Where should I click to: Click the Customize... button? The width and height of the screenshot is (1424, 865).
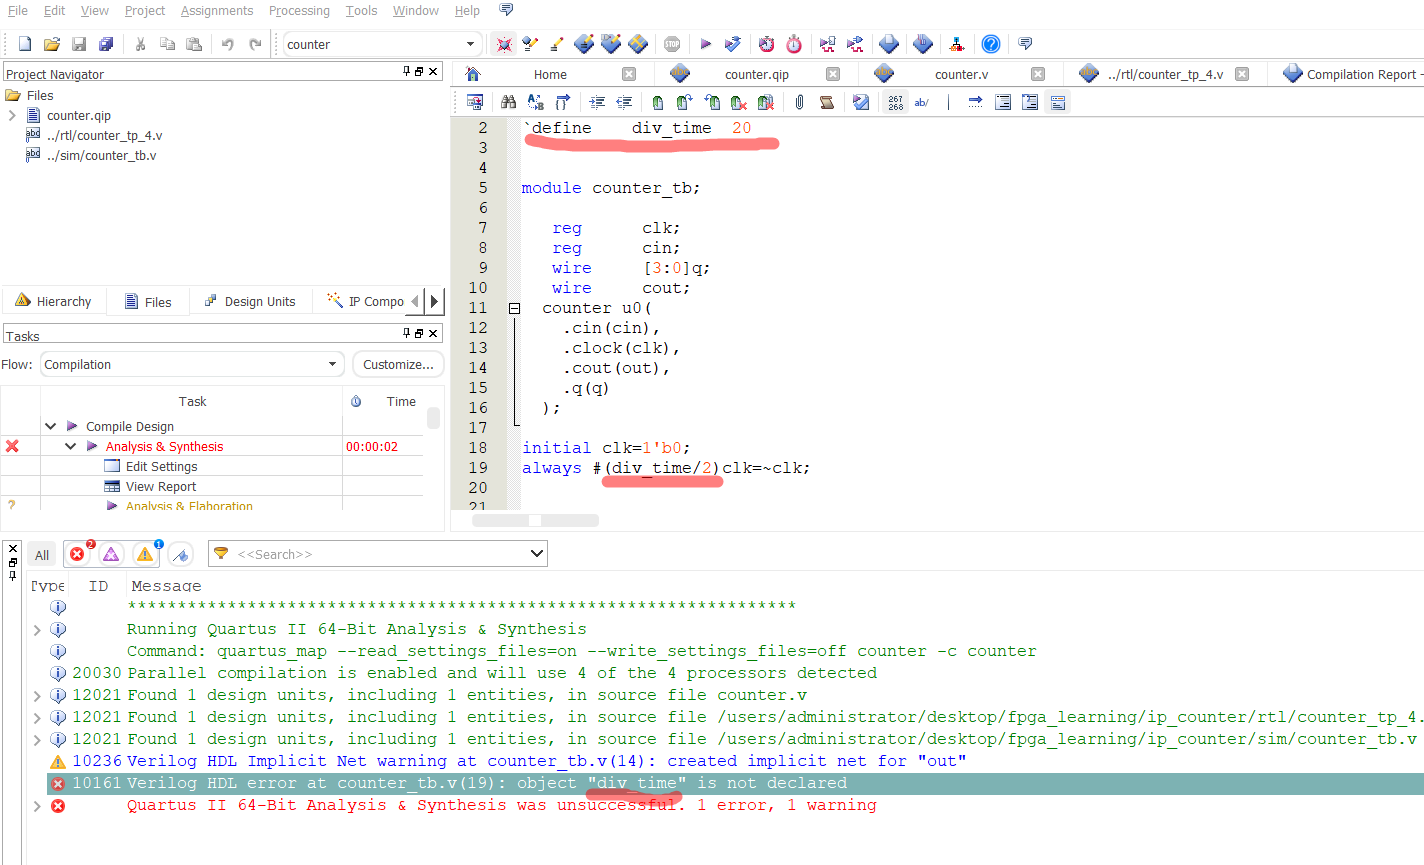(x=398, y=364)
